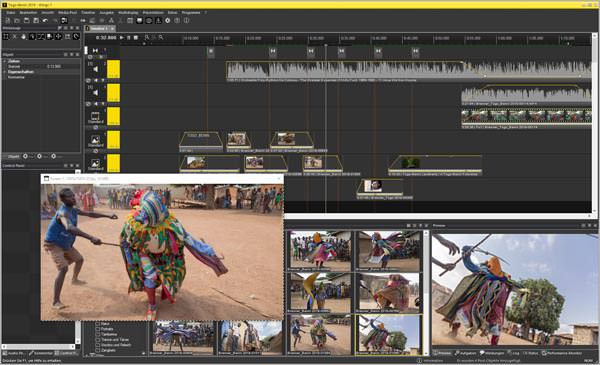The width and height of the screenshot is (600, 365).
Task: Select the portrait image clip on bottom track
Action: [380, 187]
